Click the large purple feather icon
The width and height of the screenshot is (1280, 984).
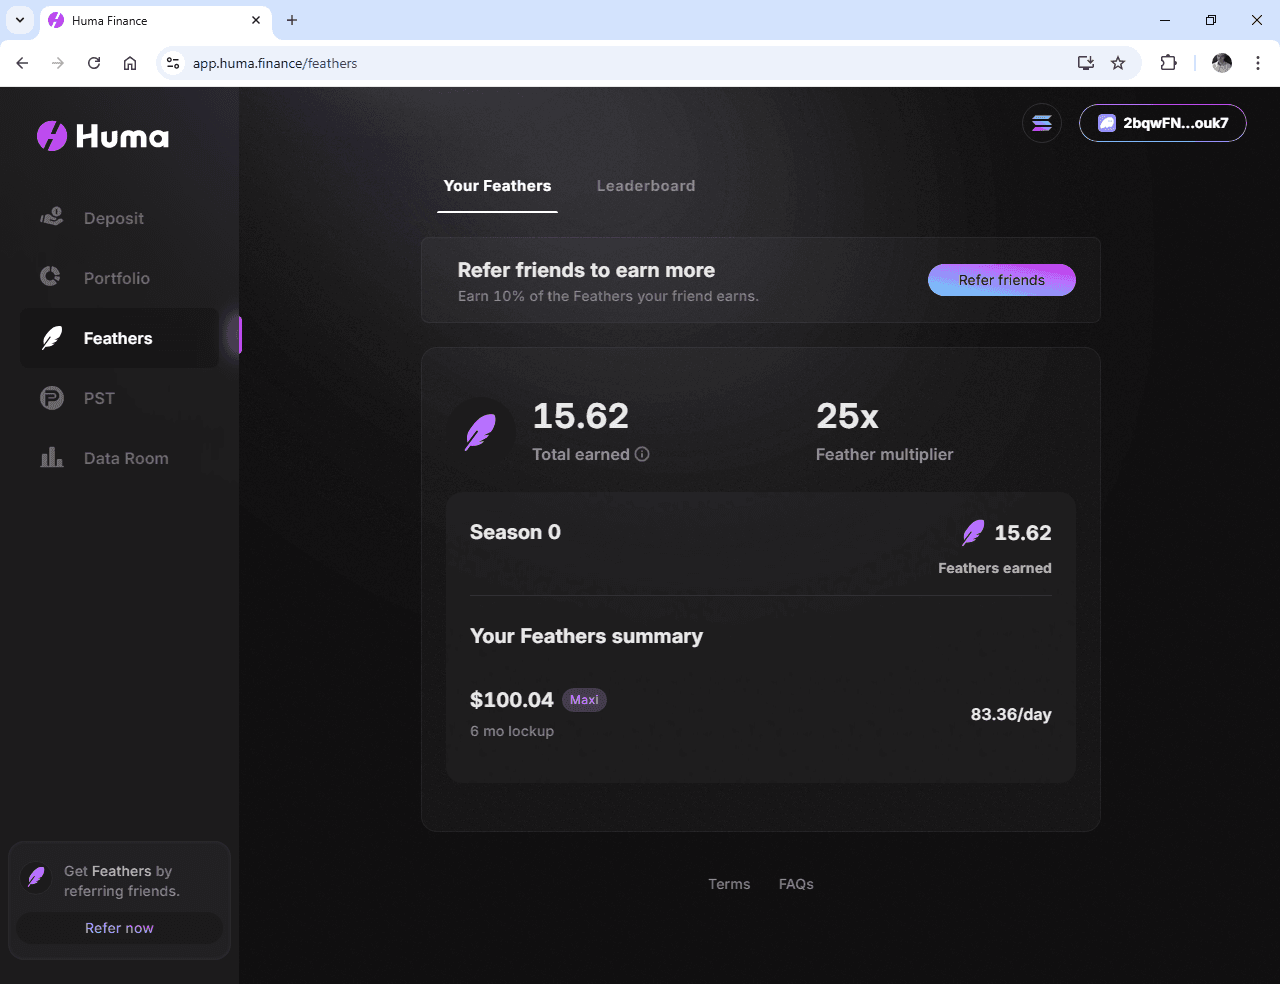[x=481, y=432]
